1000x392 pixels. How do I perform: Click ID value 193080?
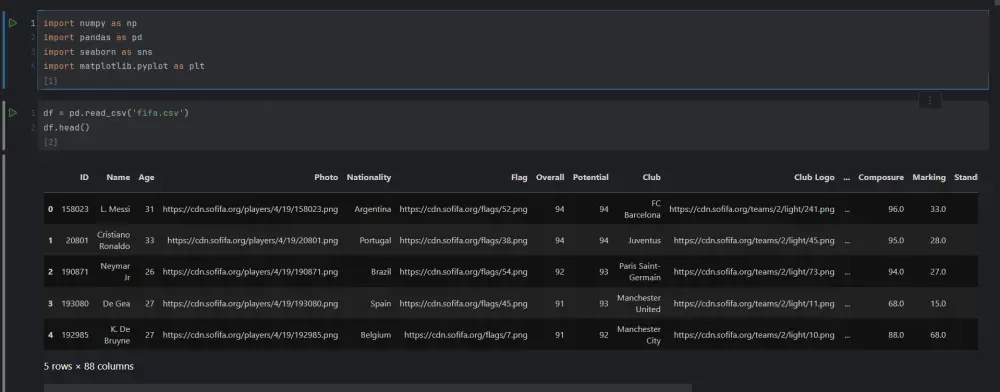click(75, 303)
